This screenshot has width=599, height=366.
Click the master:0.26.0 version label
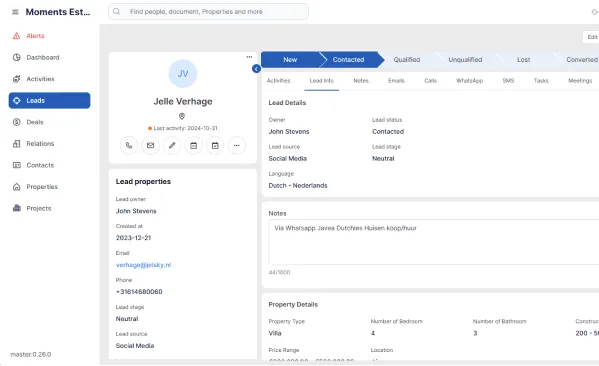(31, 355)
